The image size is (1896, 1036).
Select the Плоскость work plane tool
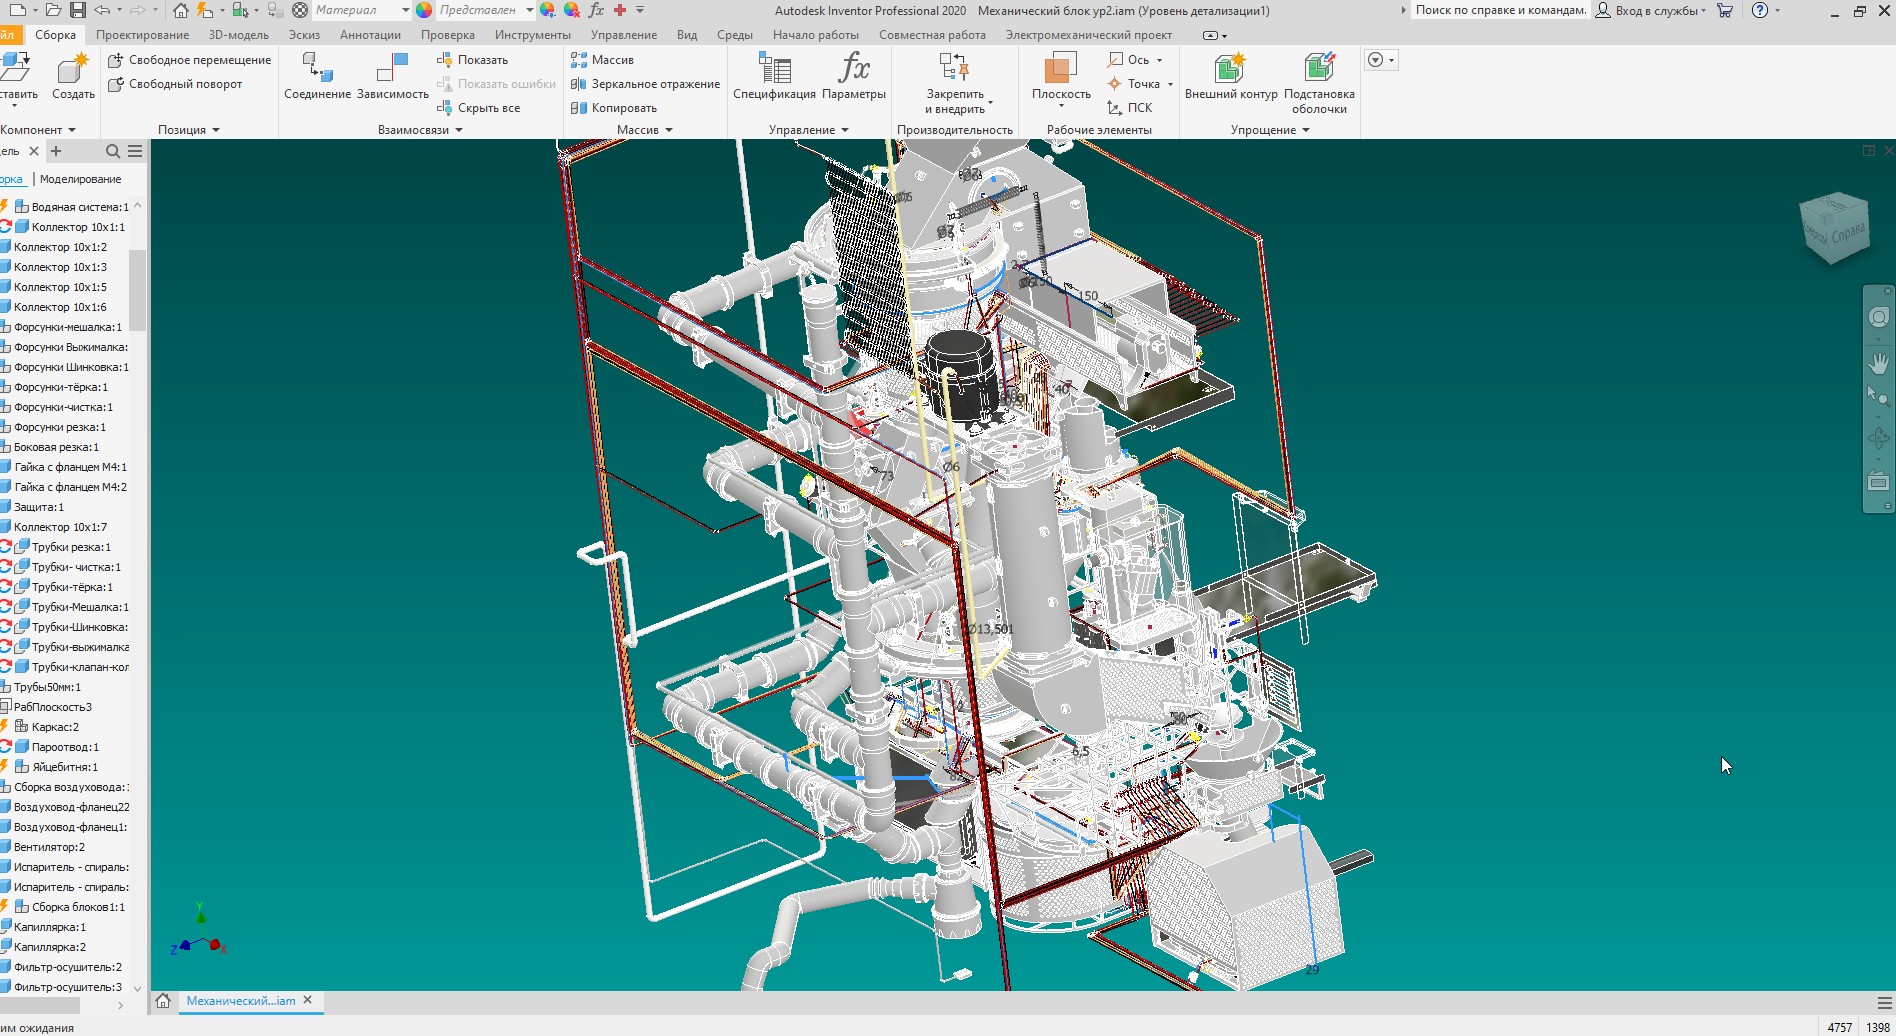pos(1060,69)
